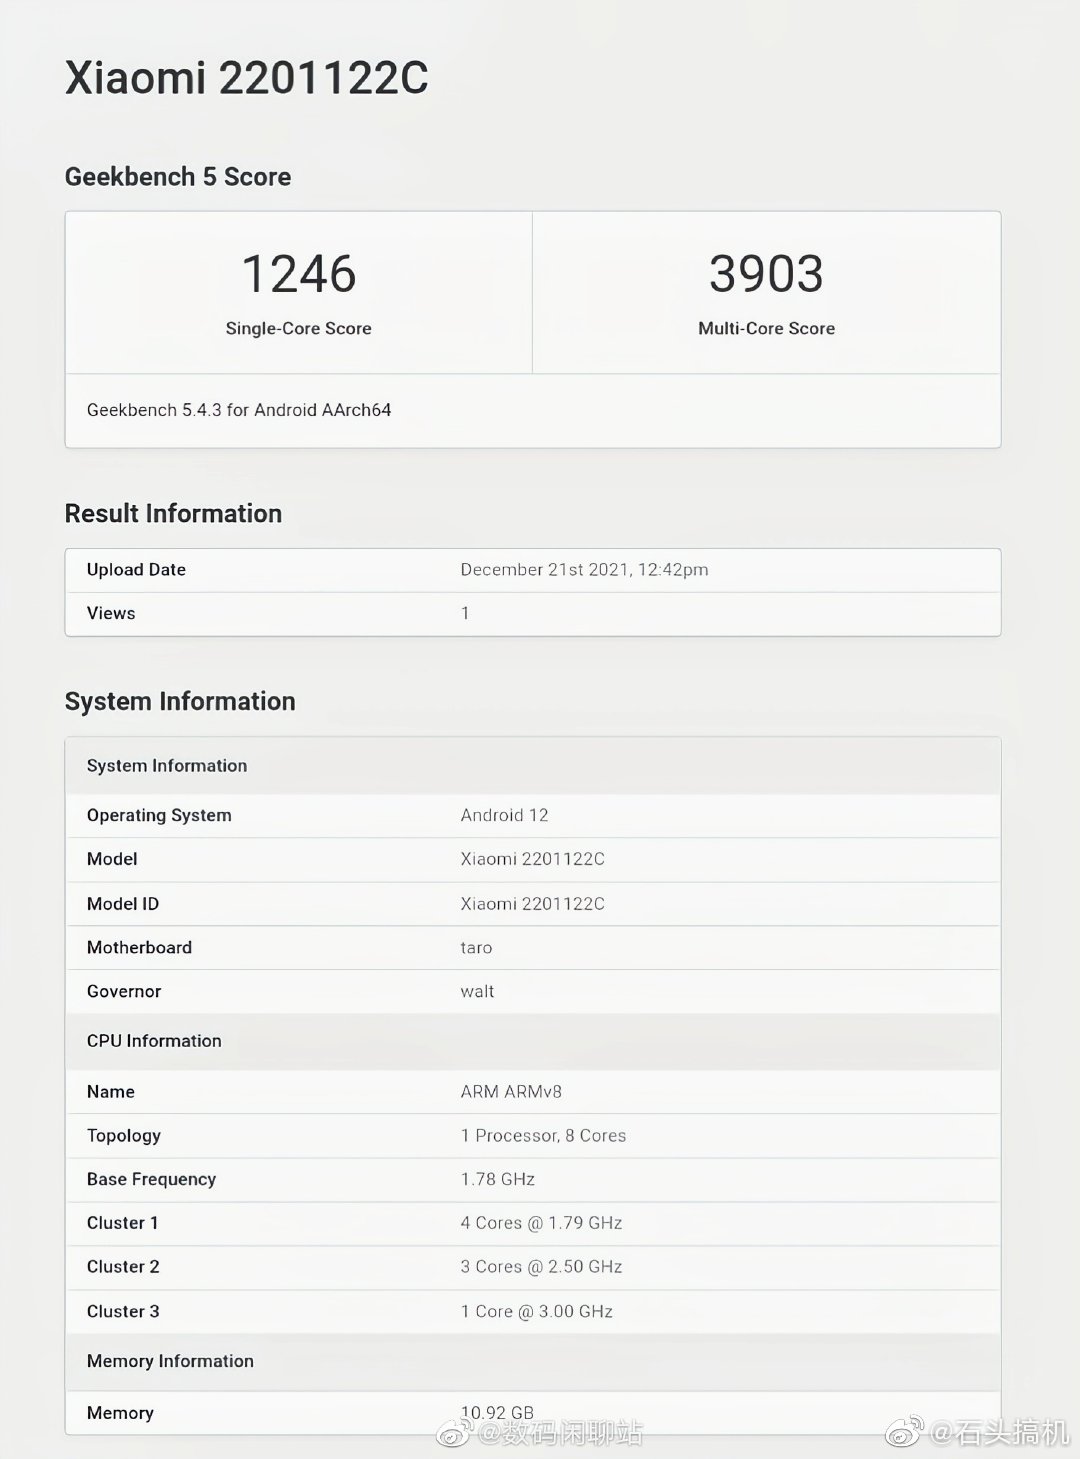Viewport: 1080px width, 1459px height.
Task: Select Geekbench 5.4.3 for Android AArch64 text
Action: coord(239,410)
